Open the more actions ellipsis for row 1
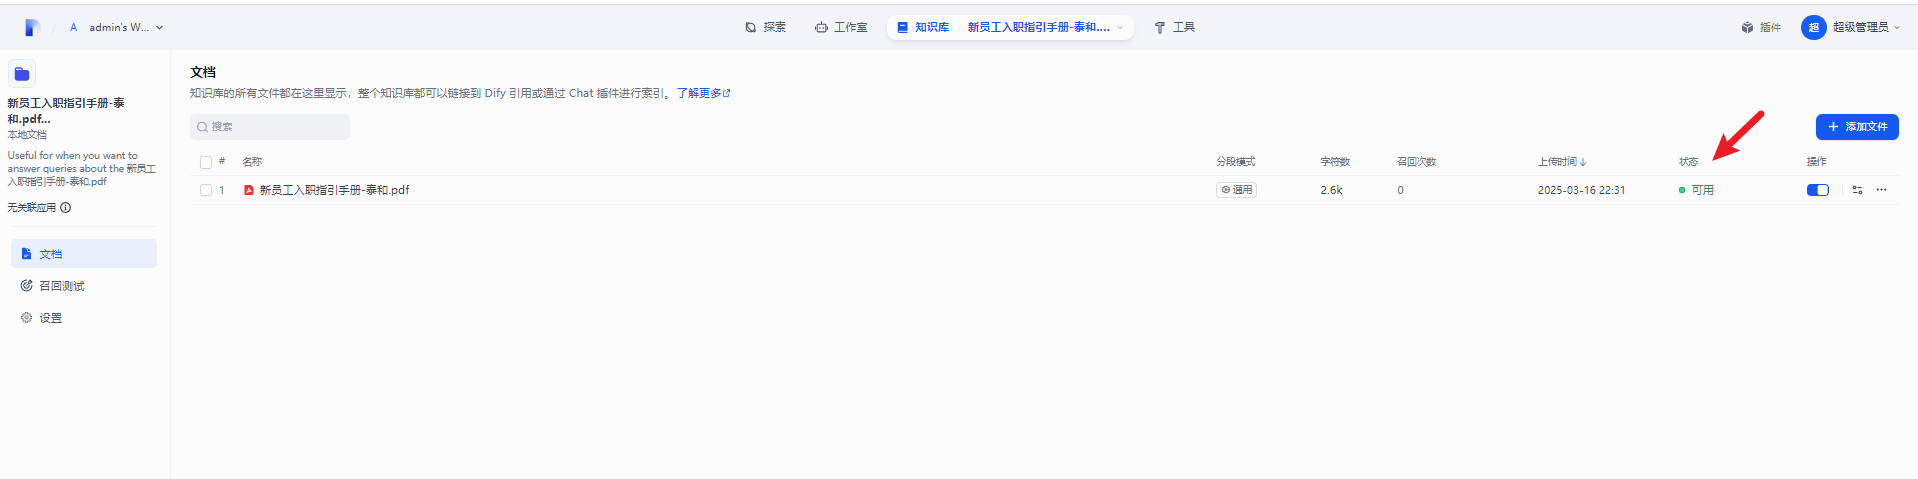This screenshot has width=1918, height=479. pos(1881,190)
